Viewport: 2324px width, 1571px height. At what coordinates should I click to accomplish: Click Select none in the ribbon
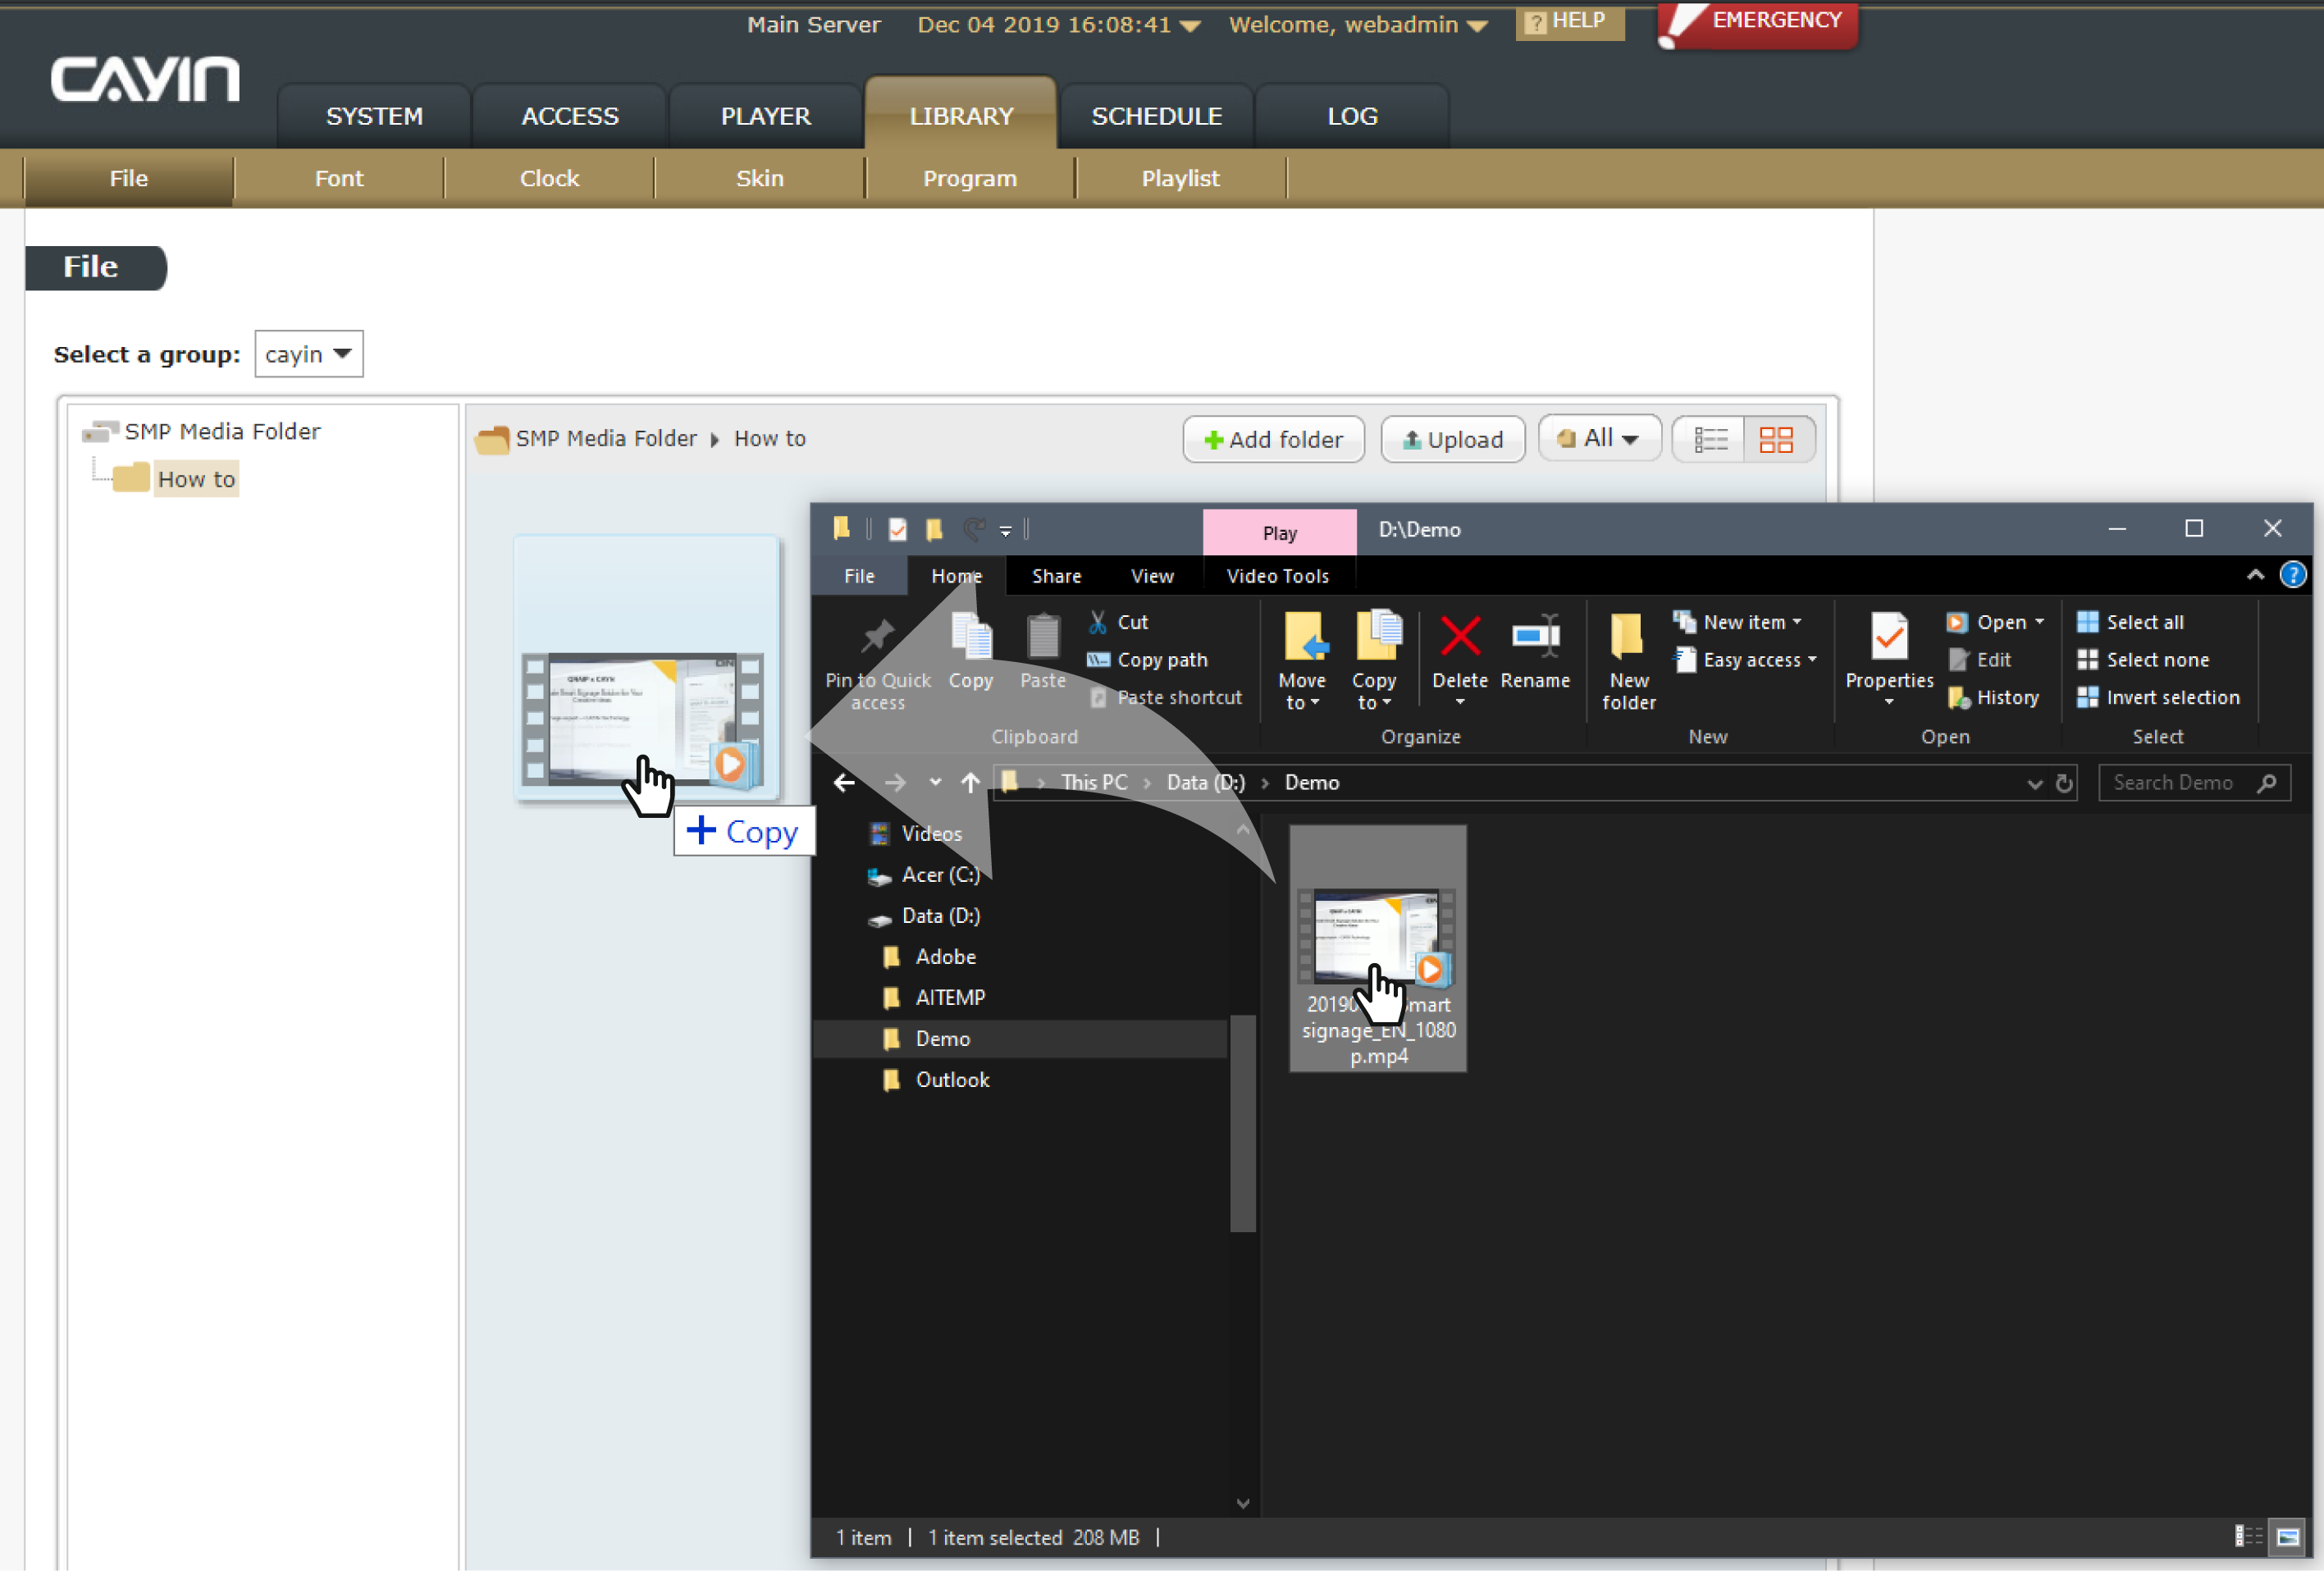[x=2143, y=660]
